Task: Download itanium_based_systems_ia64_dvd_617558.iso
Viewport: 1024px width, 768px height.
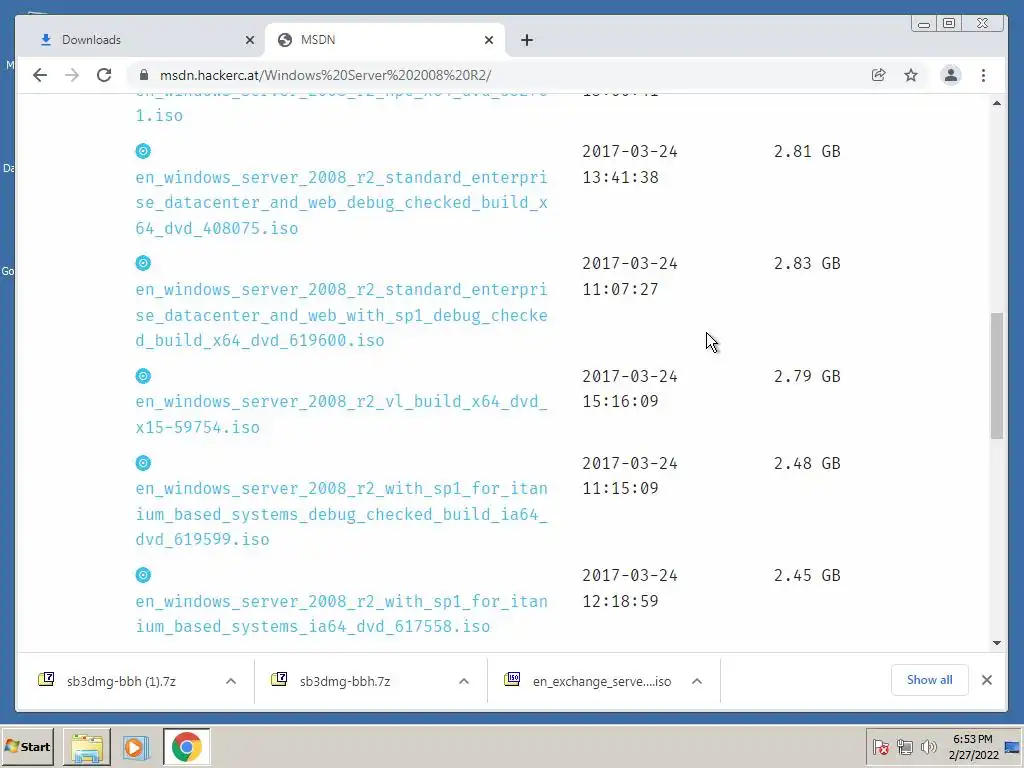Action: point(342,614)
